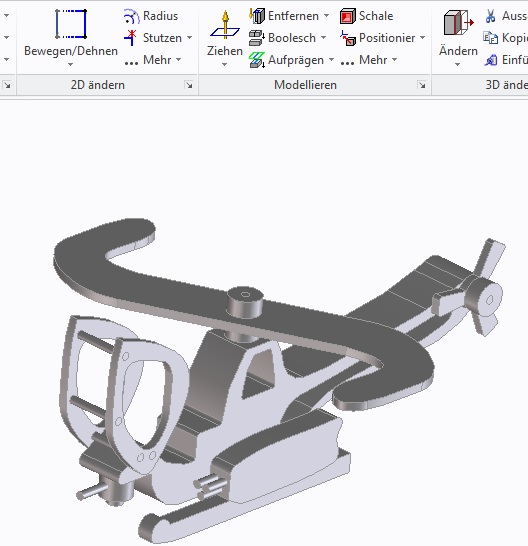Select the Stutzen trim icon
This screenshot has width=528, height=546.
[x=131, y=37]
